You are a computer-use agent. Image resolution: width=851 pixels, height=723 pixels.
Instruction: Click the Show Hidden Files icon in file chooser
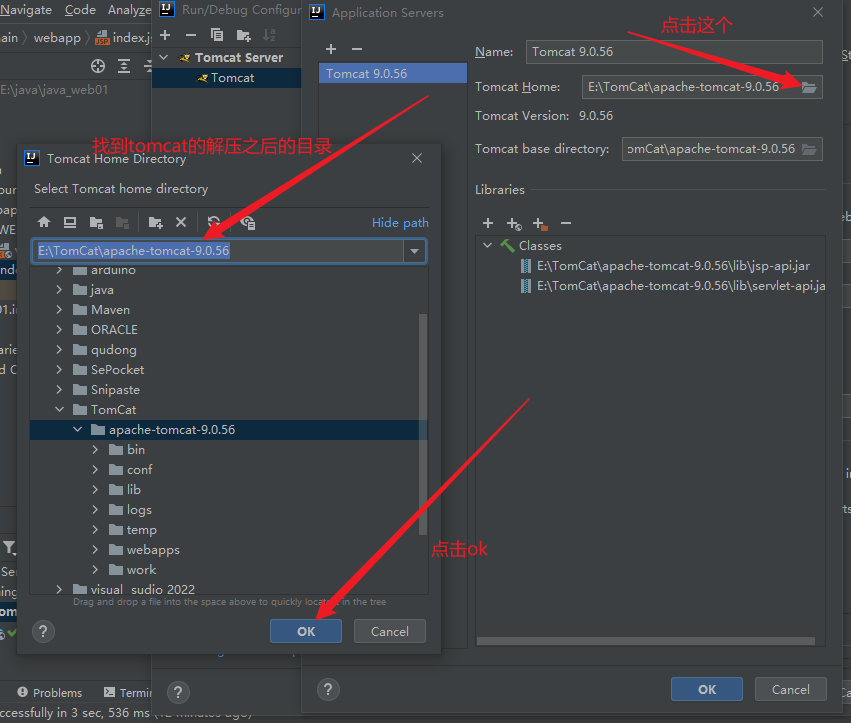(x=248, y=222)
